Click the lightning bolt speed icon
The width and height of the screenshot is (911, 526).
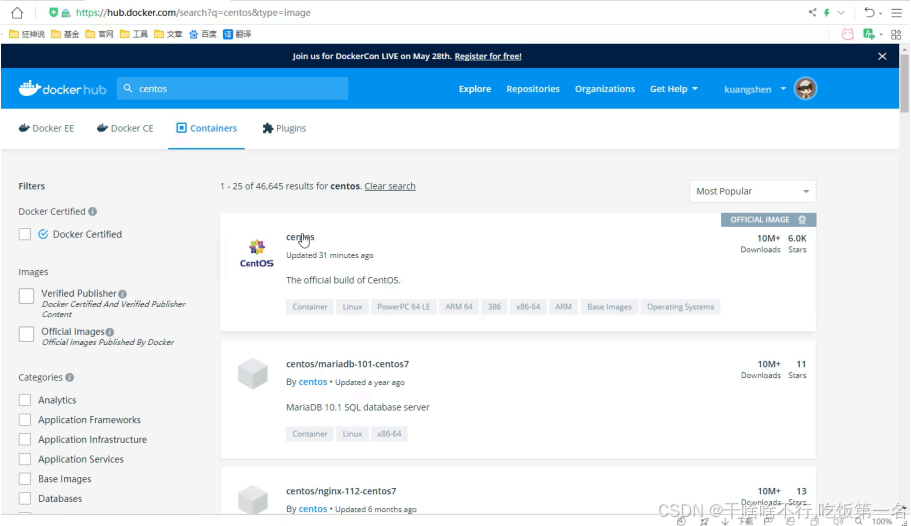tap(827, 12)
